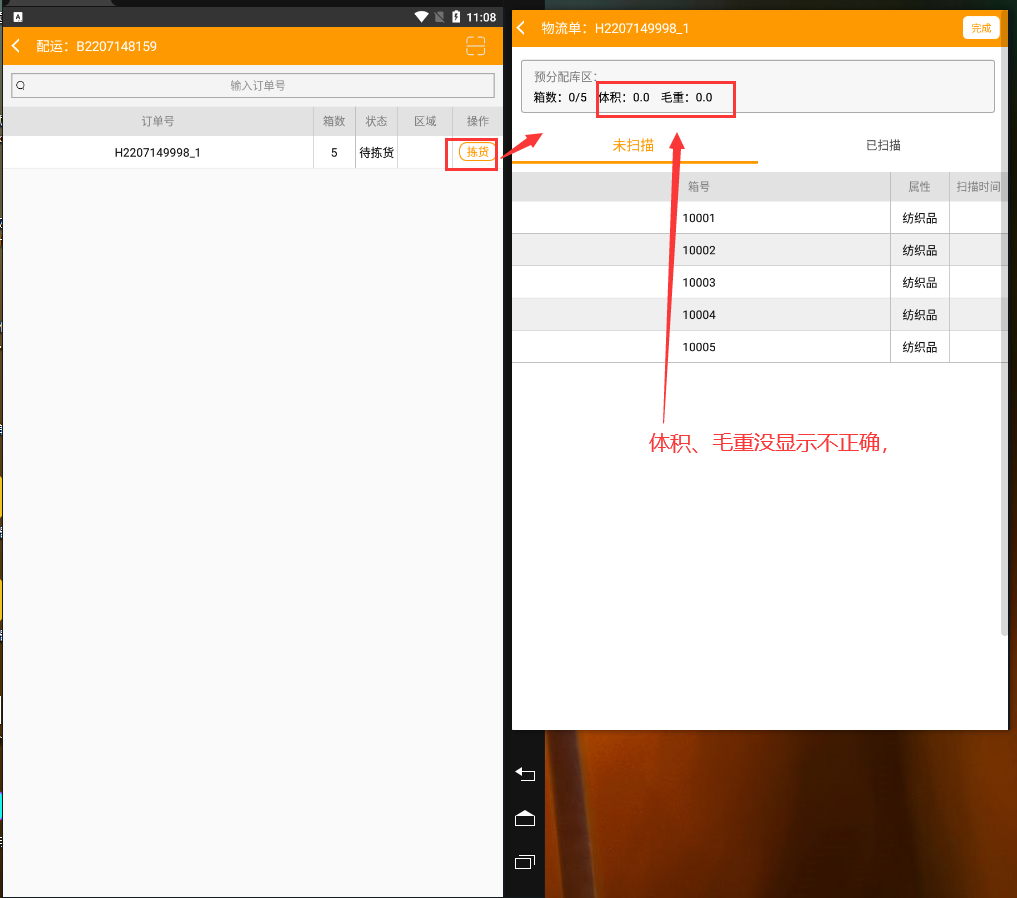Click the 箱号 column header

[699, 187]
